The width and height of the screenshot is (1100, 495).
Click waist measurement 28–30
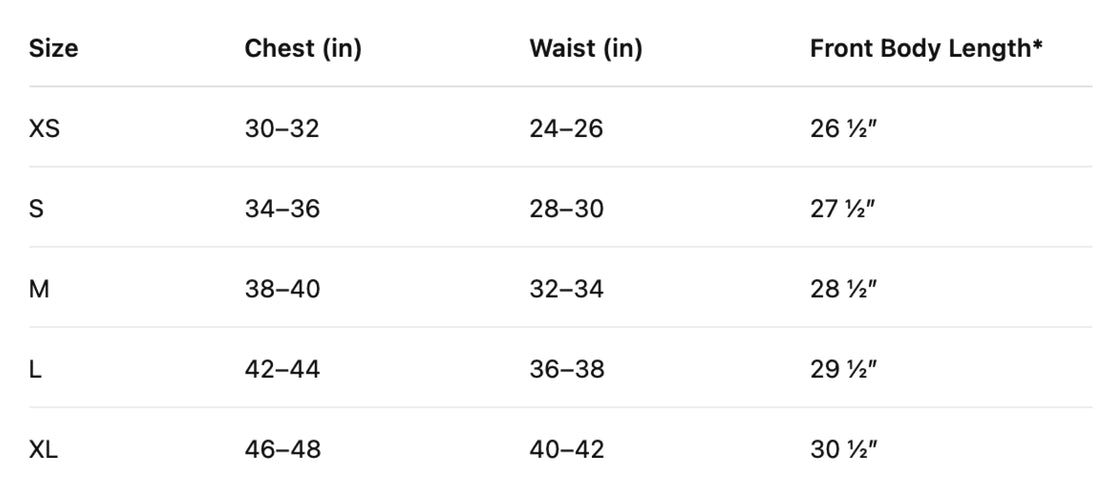pyautogui.click(x=567, y=209)
